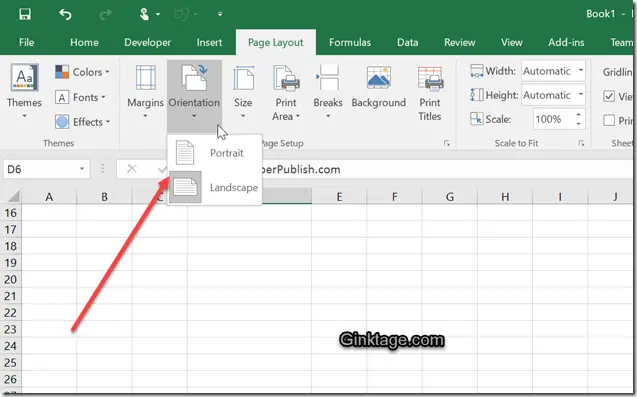The width and height of the screenshot is (637, 397).
Task: Toggle the Gridlines Print checkbox
Action: click(x=609, y=120)
